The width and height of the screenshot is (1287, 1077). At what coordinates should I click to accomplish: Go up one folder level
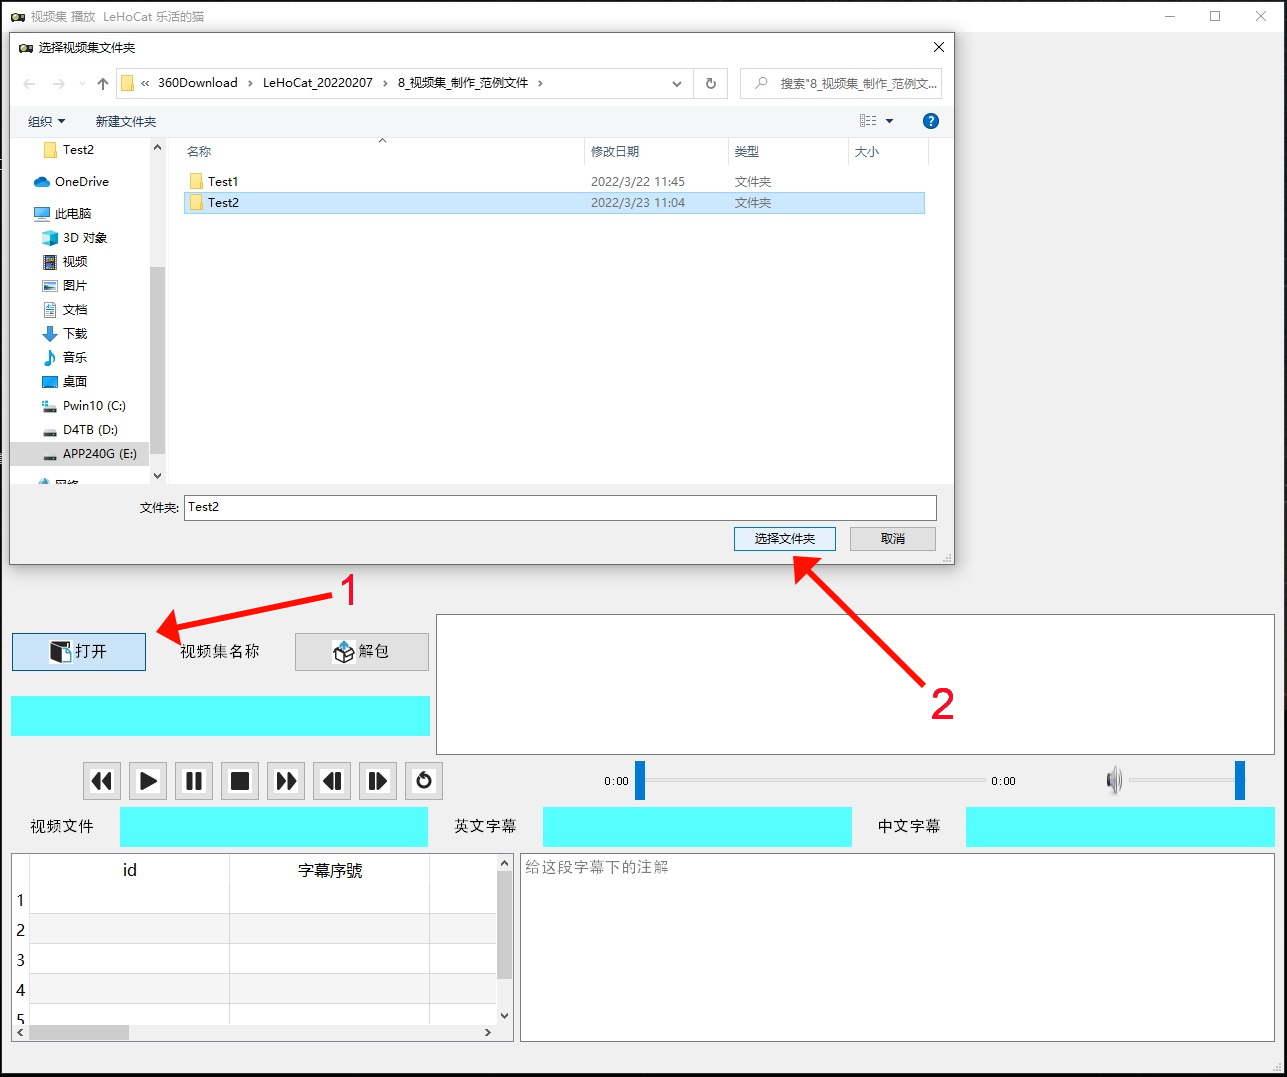(103, 84)
